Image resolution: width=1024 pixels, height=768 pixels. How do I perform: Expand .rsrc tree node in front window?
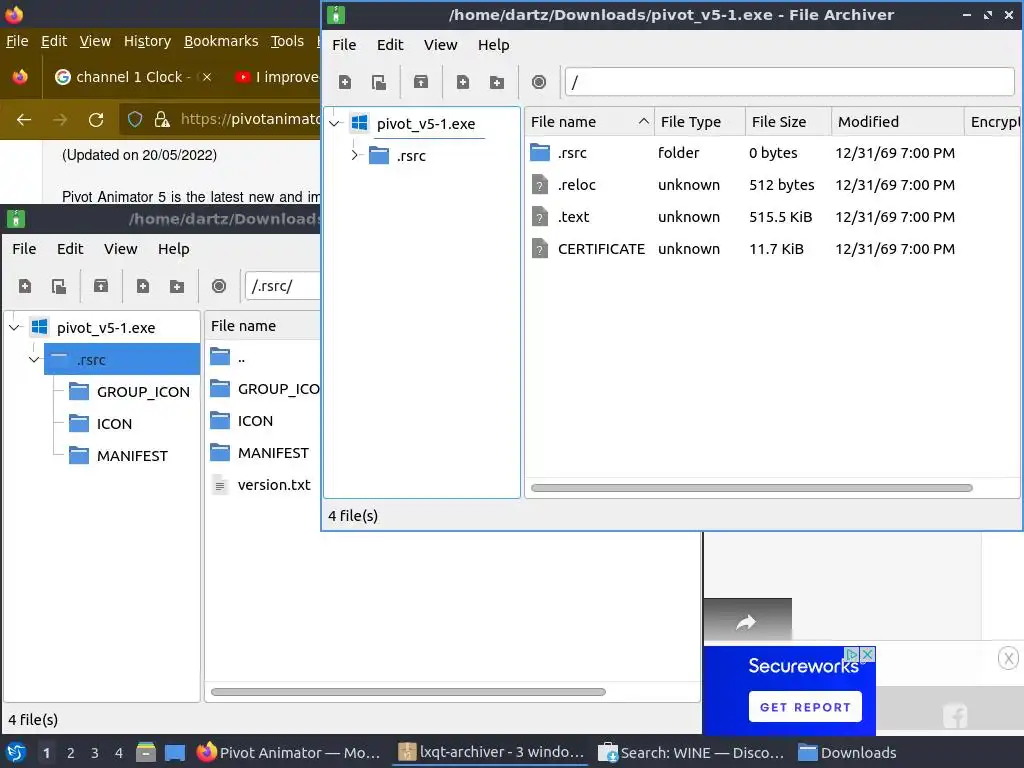click(355, 155)
